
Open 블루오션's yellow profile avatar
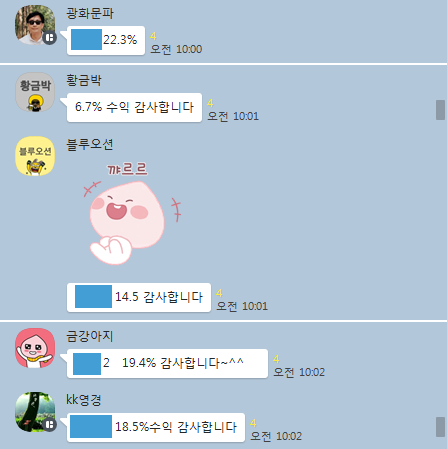[x=35, y=156]
